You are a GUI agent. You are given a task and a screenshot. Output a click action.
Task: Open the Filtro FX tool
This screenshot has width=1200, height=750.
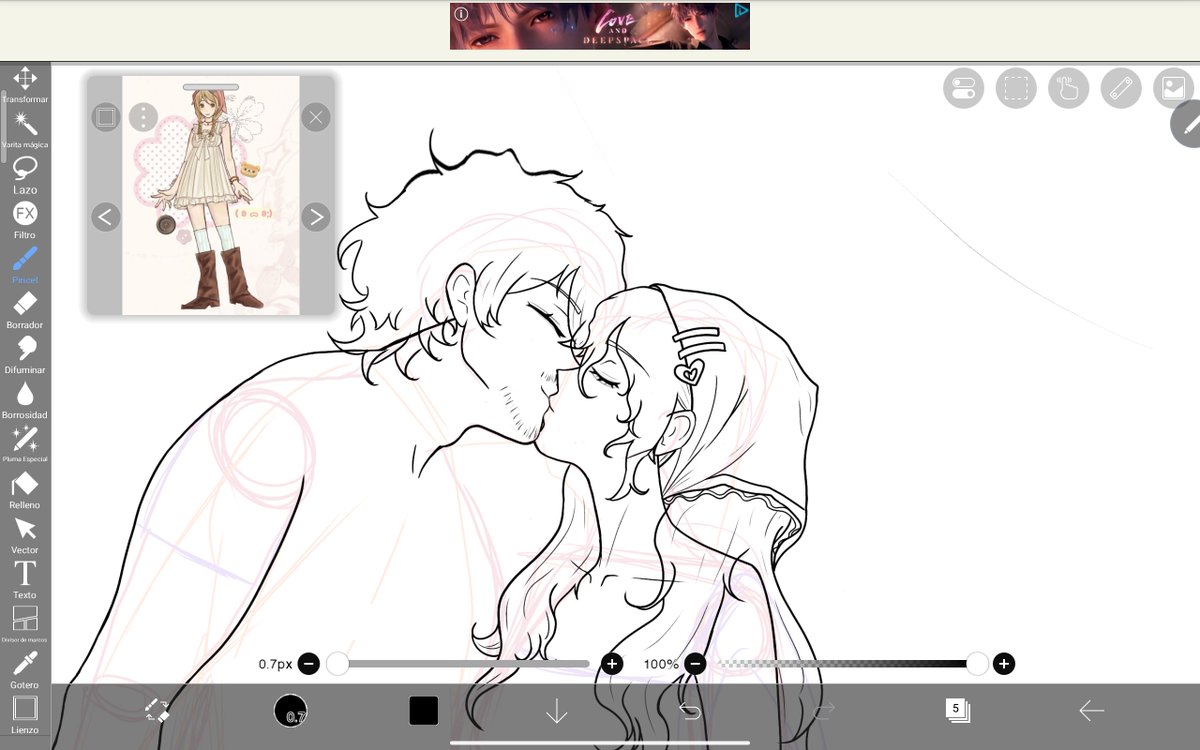pos(25,220)
